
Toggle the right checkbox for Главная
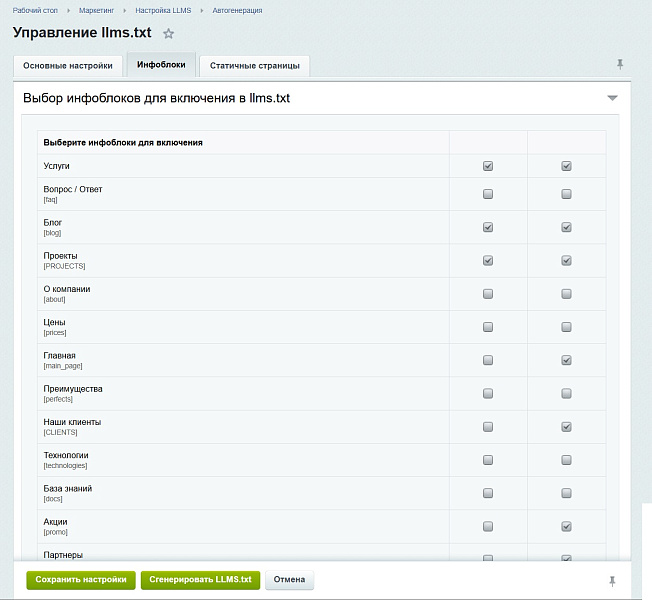tap(566, 360)
